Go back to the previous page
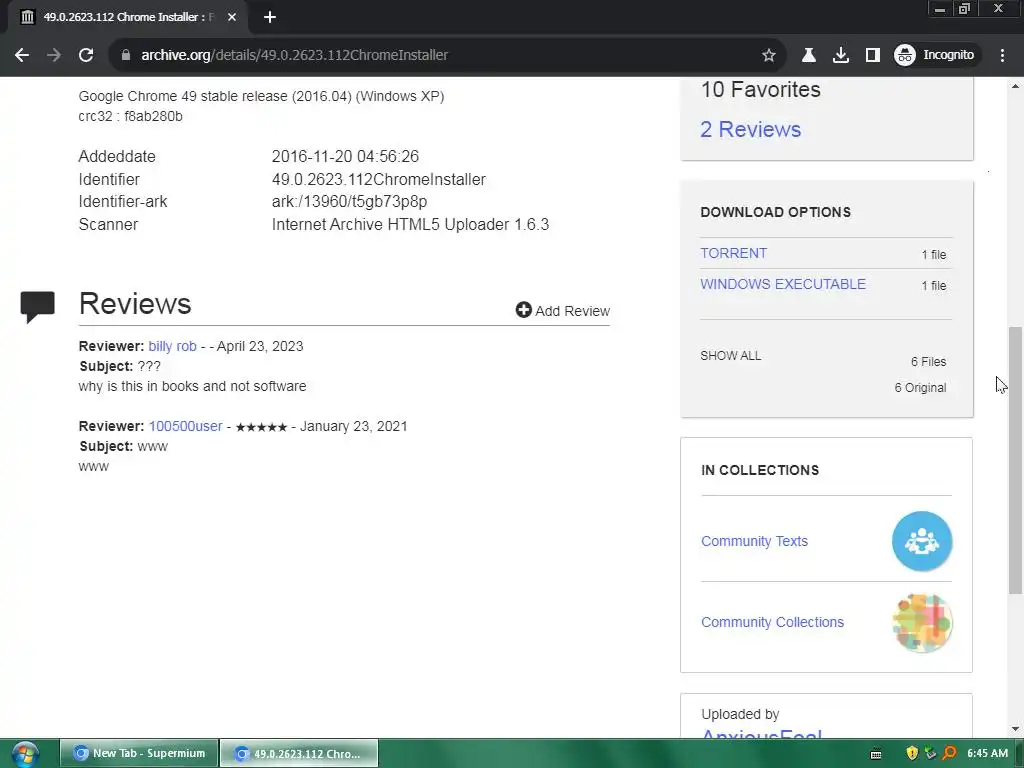The image size is (1024, 768). pyautogui.click(x=22, y=55)
